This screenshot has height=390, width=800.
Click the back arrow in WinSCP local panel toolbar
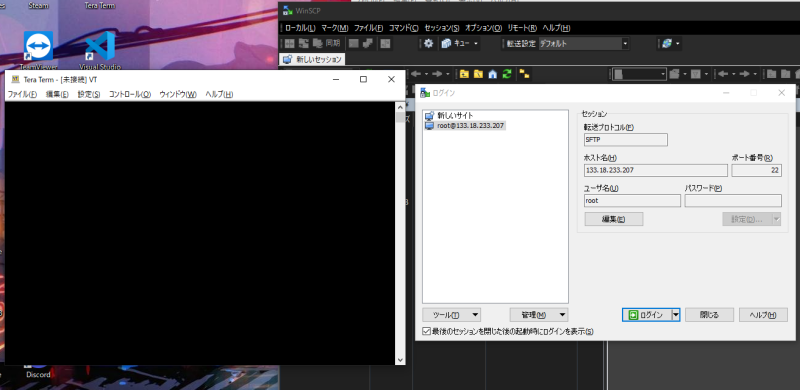pyautogui.click(x=416, y=75)
